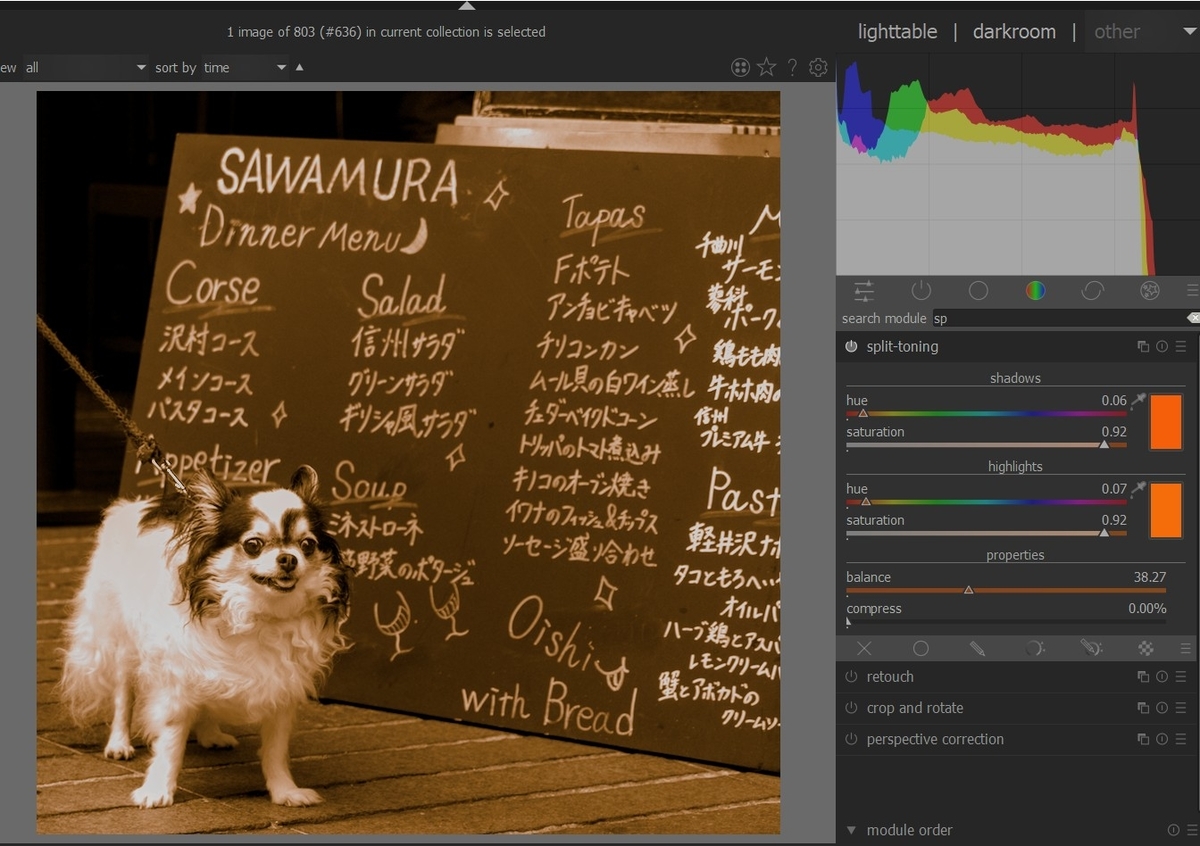Expand the perspective correction module
Screen dimensions: 1200x846
tap(935, 739)
